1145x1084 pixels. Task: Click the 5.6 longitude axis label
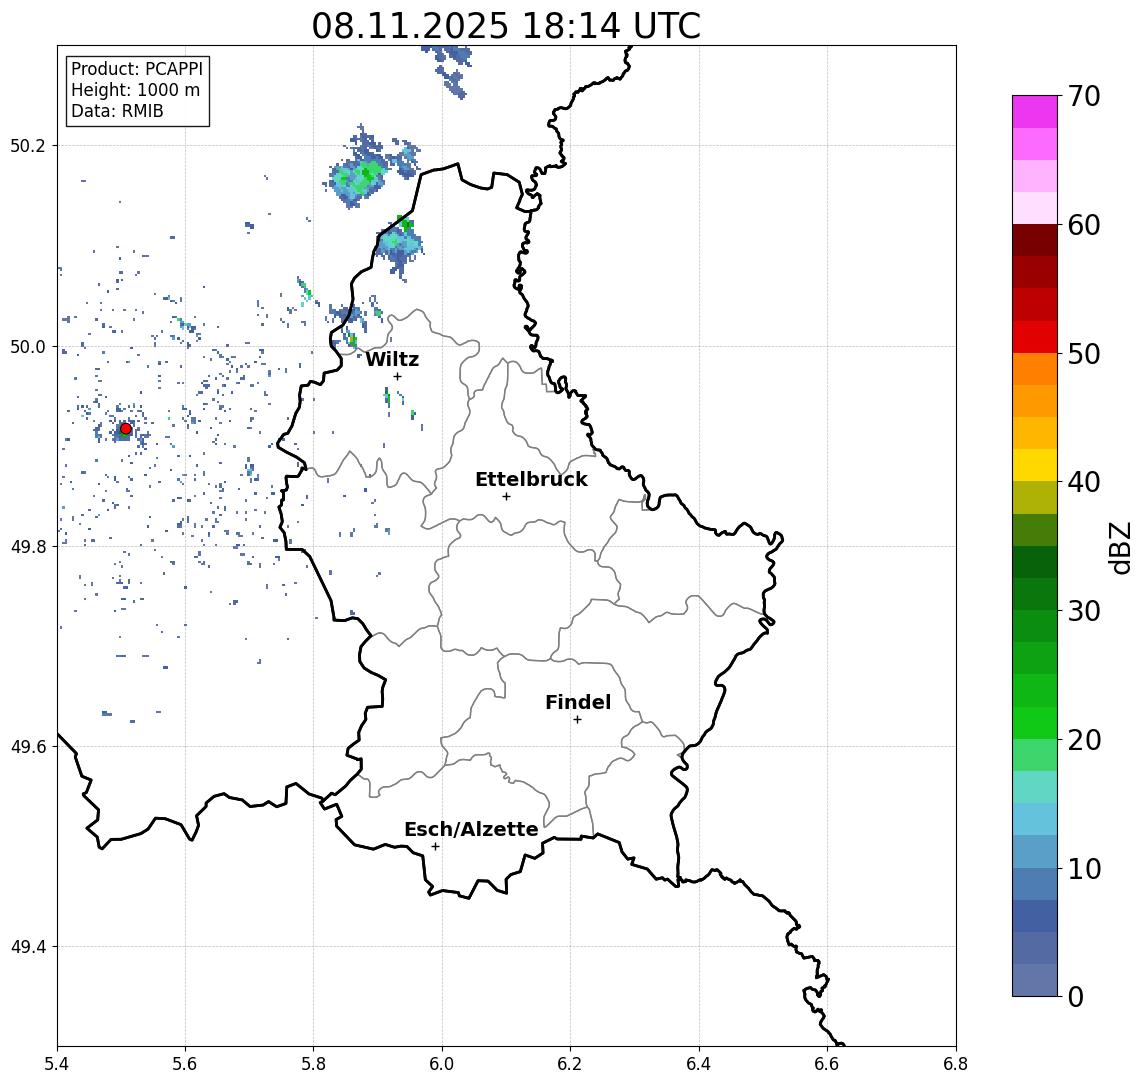(185, 1064)
